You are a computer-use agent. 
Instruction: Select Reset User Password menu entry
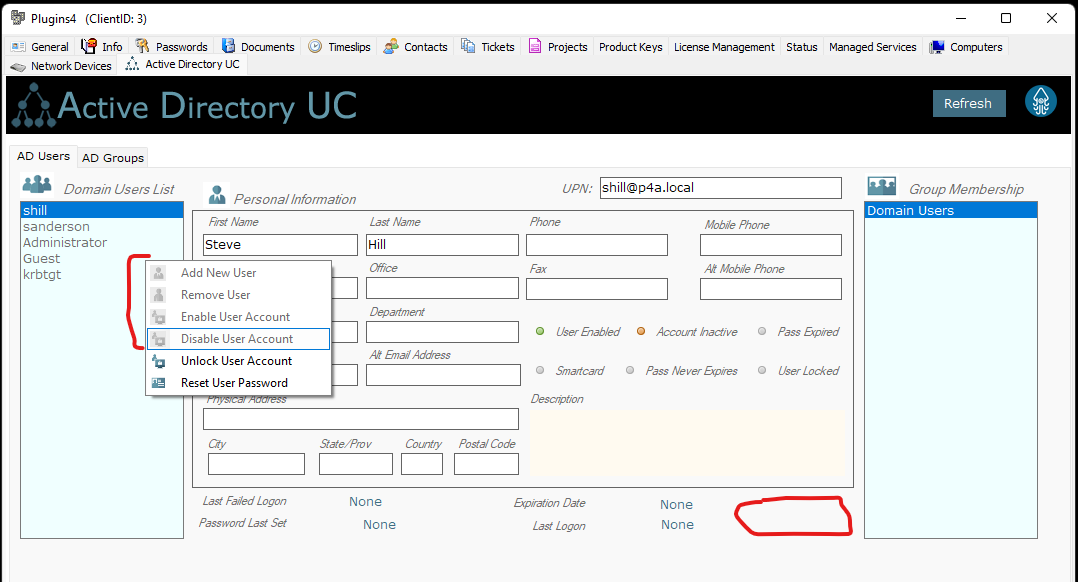click(234, 383)
